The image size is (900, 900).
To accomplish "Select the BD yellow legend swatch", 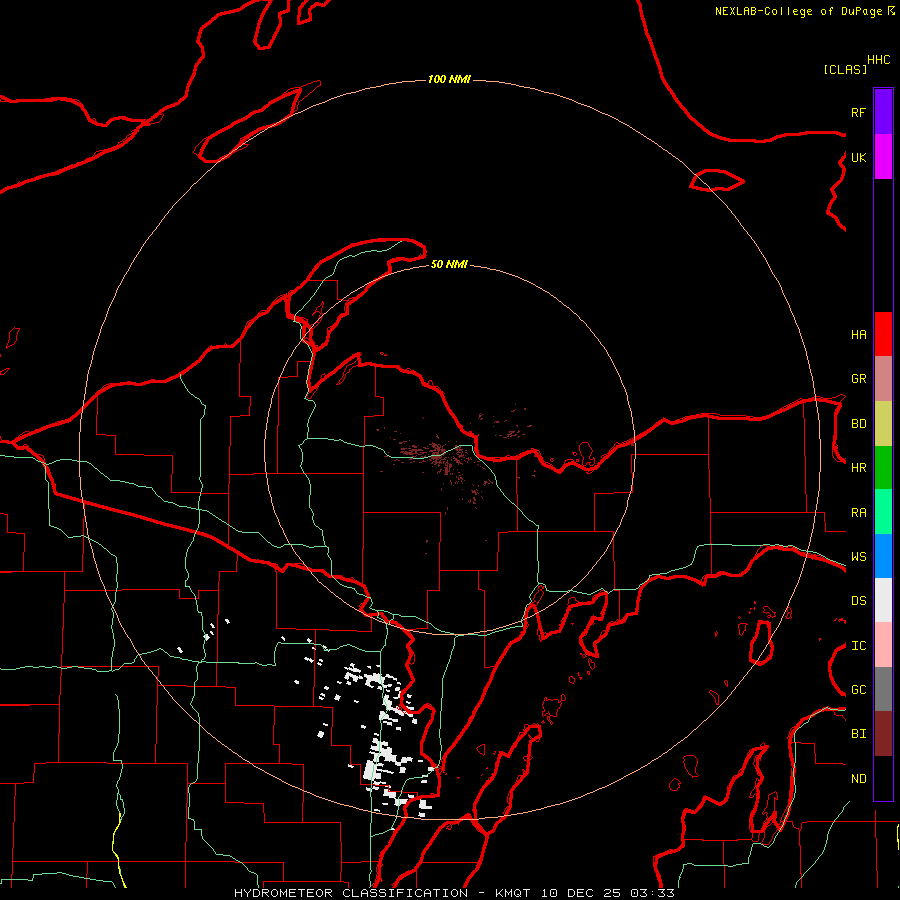I will 883,424.
